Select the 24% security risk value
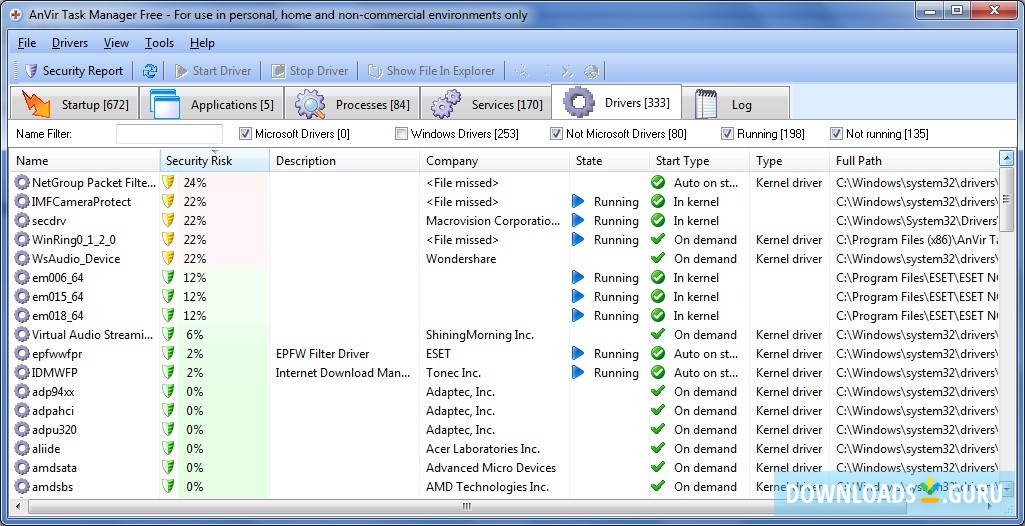 pos(195,183)
